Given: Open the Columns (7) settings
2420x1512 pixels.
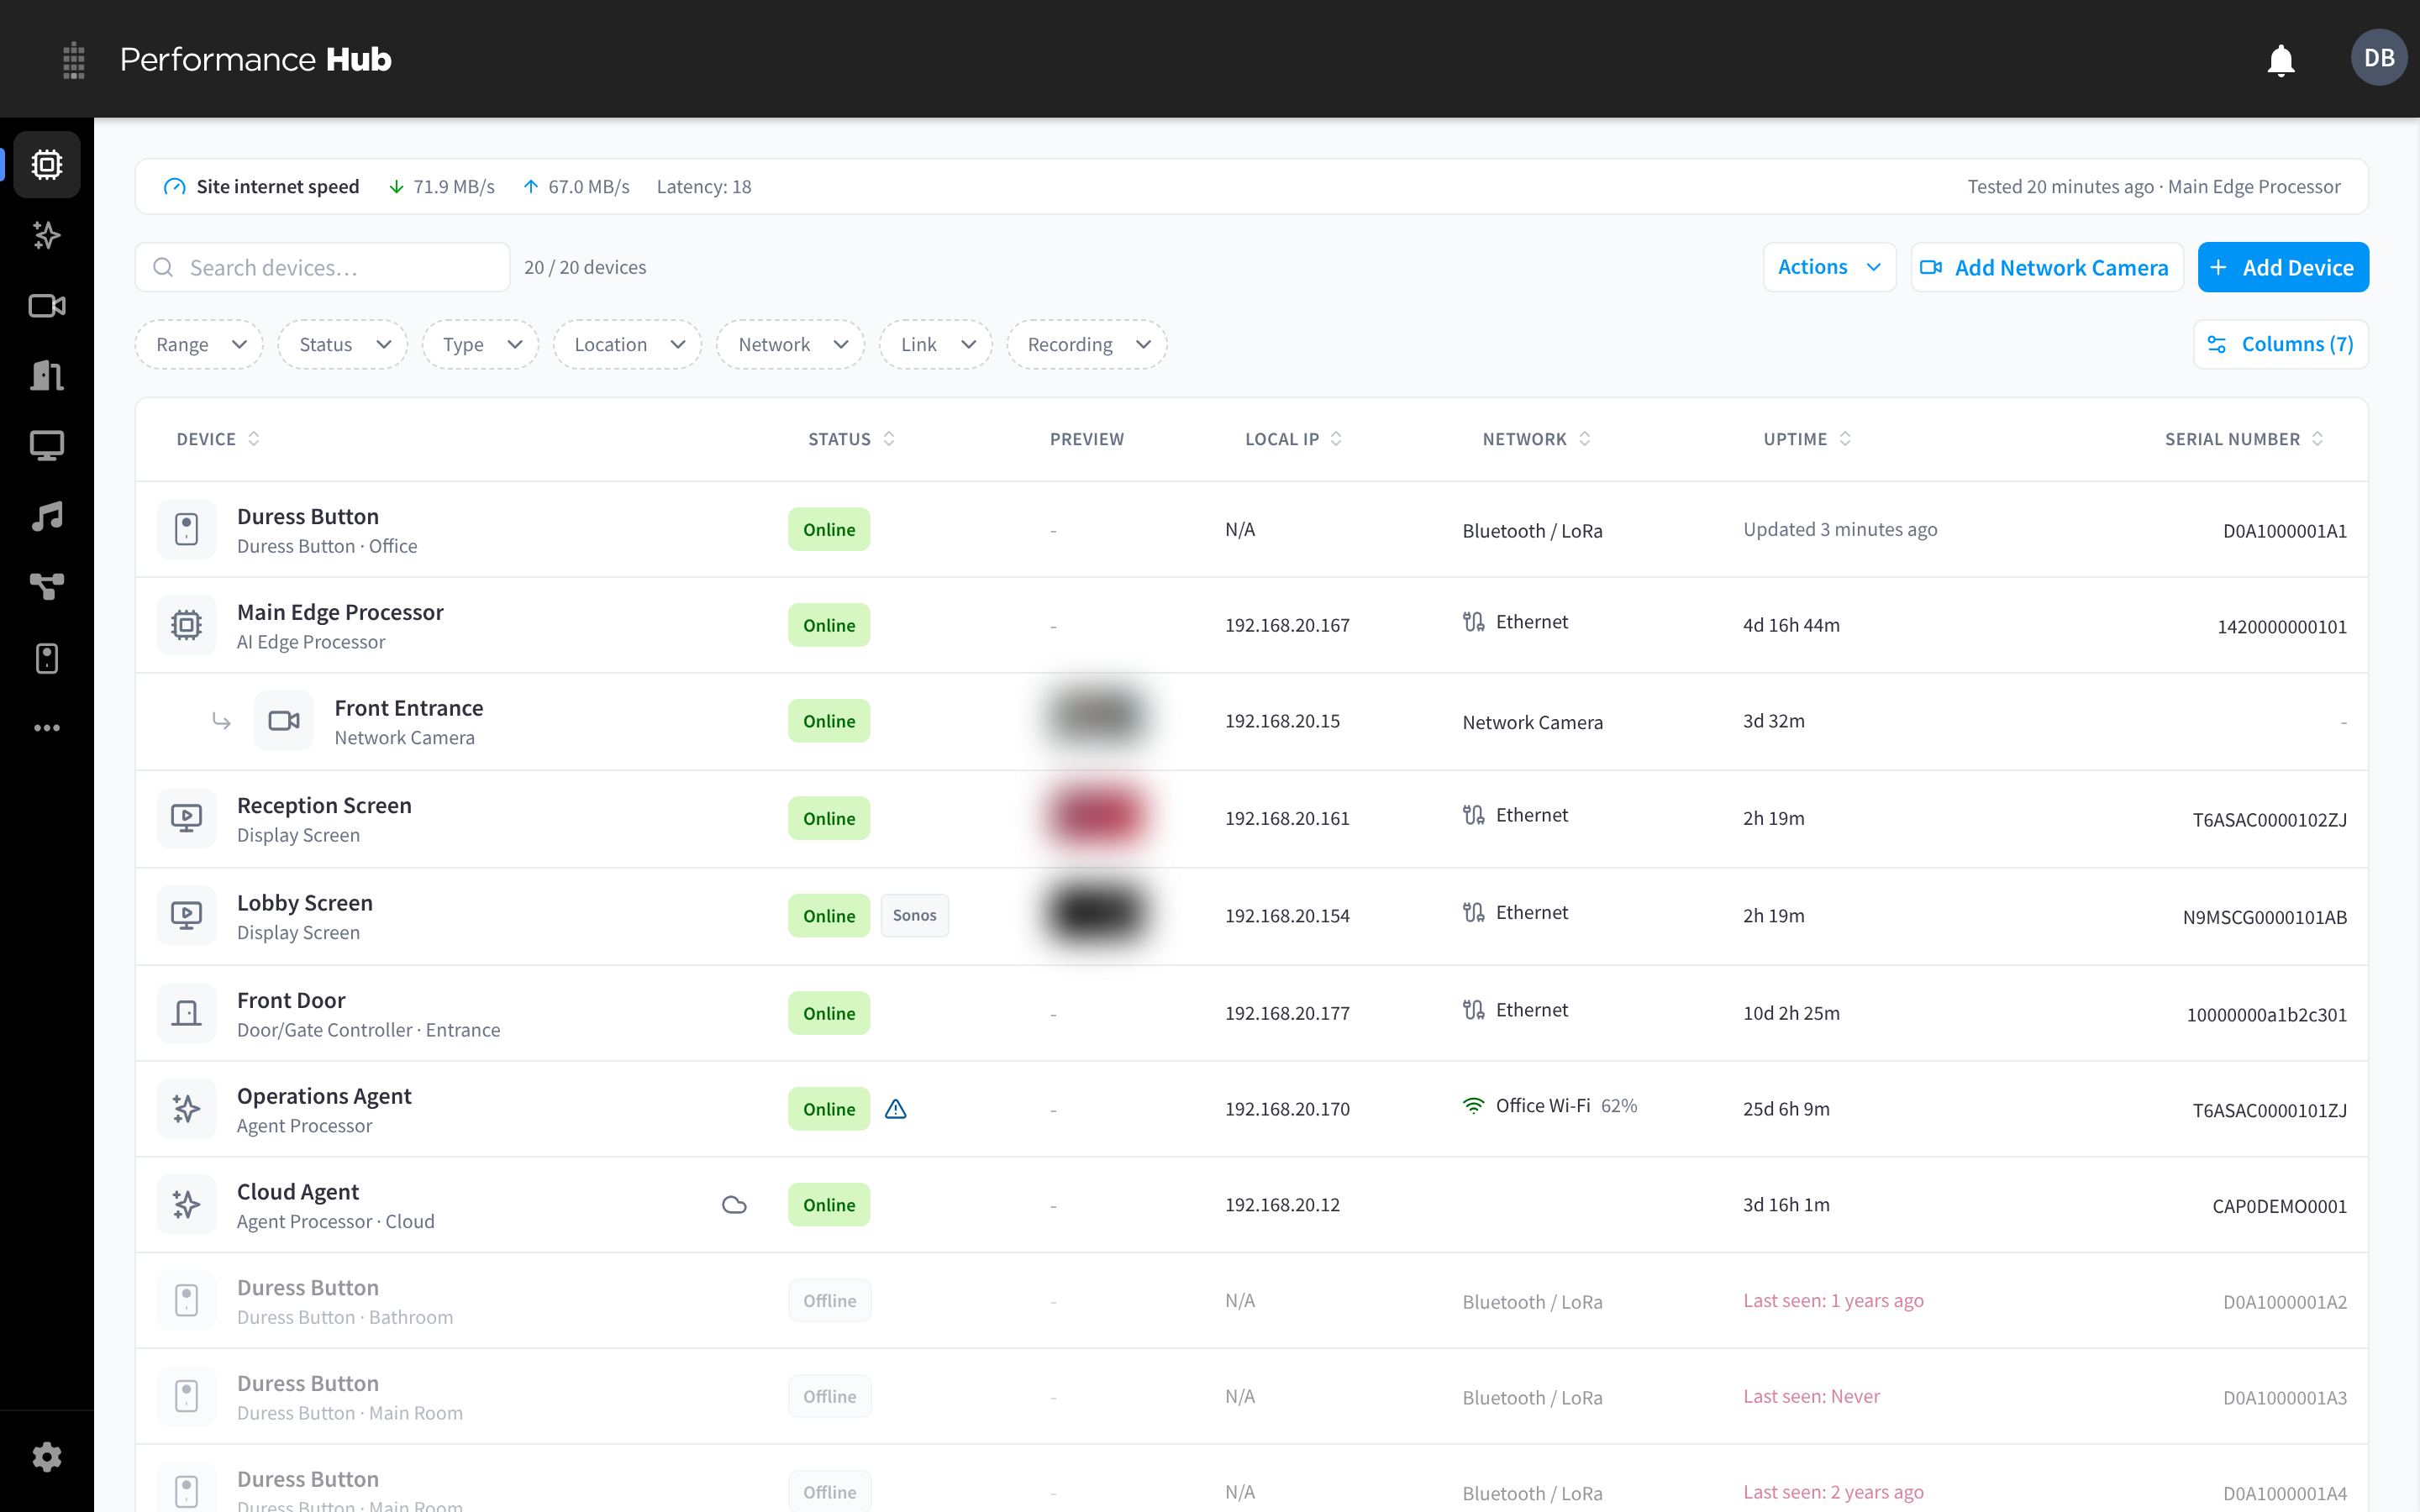Looking at the screenshot, I should pyautogui.click(x=2281, y=345).
